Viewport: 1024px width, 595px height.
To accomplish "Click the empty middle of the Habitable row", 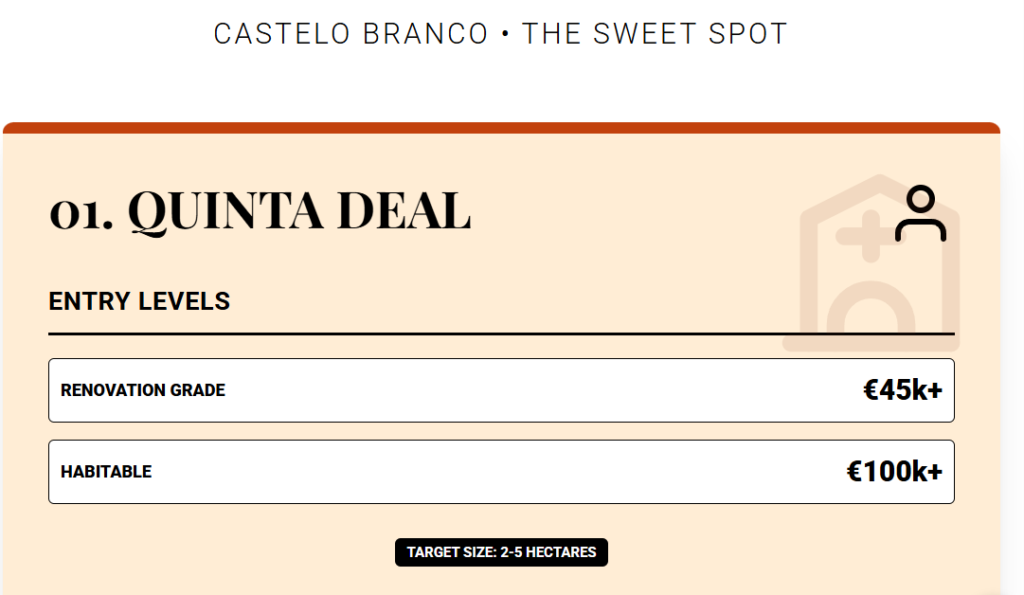I will point(500,472).
